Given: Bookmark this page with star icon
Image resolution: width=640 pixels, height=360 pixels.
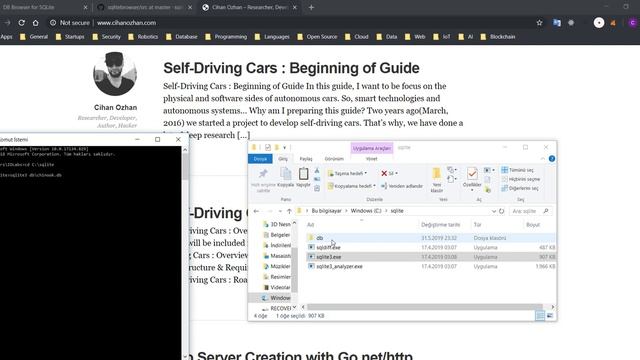Looking at the screenshot, I should point(540,23).
